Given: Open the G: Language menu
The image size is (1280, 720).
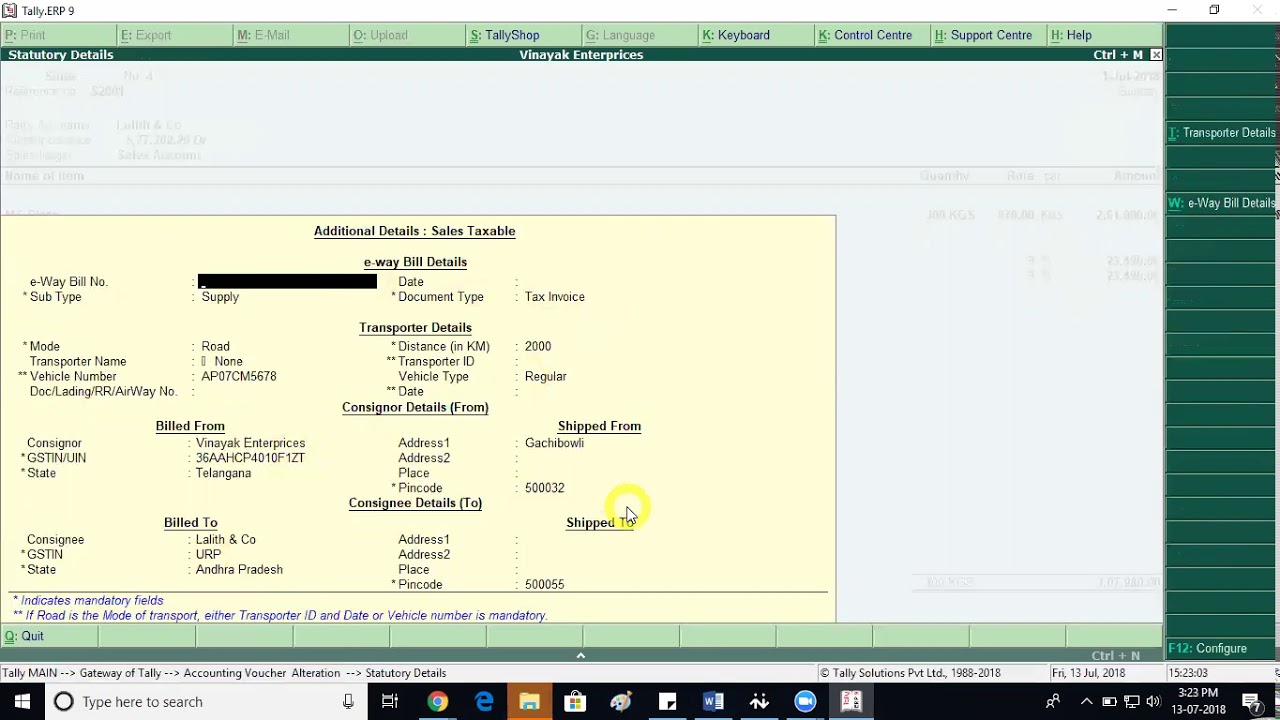Looking at the screenshot, I should (638, 35).
